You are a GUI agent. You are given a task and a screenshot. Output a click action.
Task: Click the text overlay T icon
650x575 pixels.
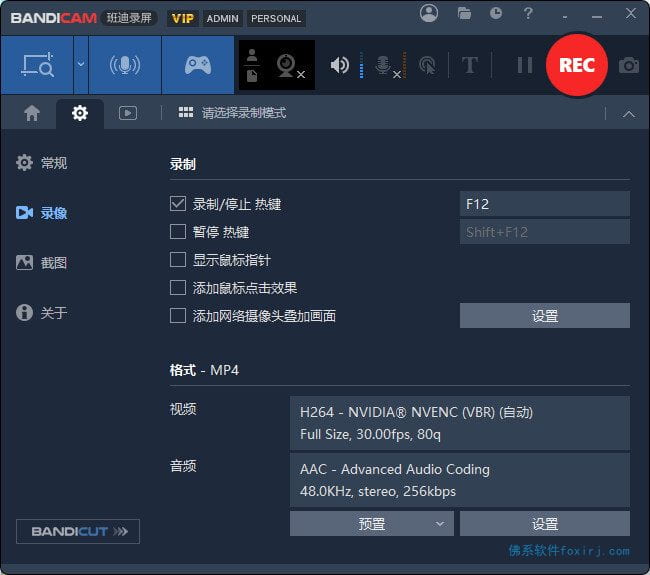coord(470,65)
